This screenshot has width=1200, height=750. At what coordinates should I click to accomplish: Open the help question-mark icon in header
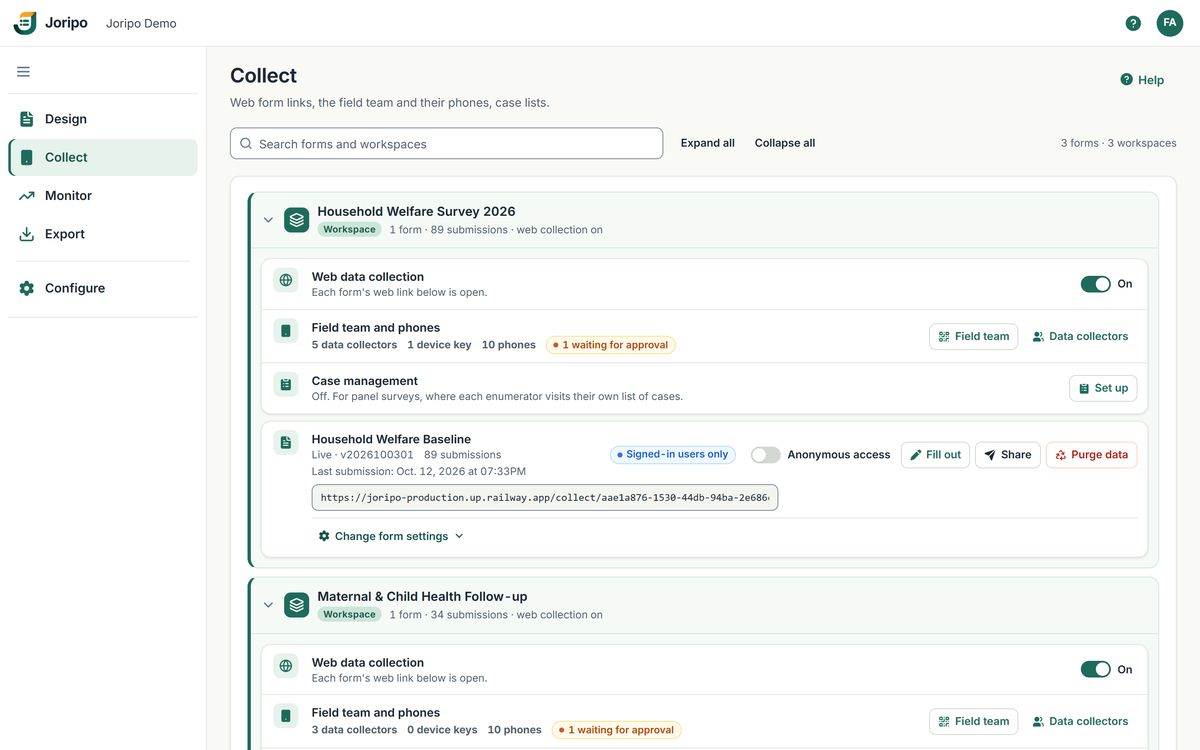[x=1133, y=23]
